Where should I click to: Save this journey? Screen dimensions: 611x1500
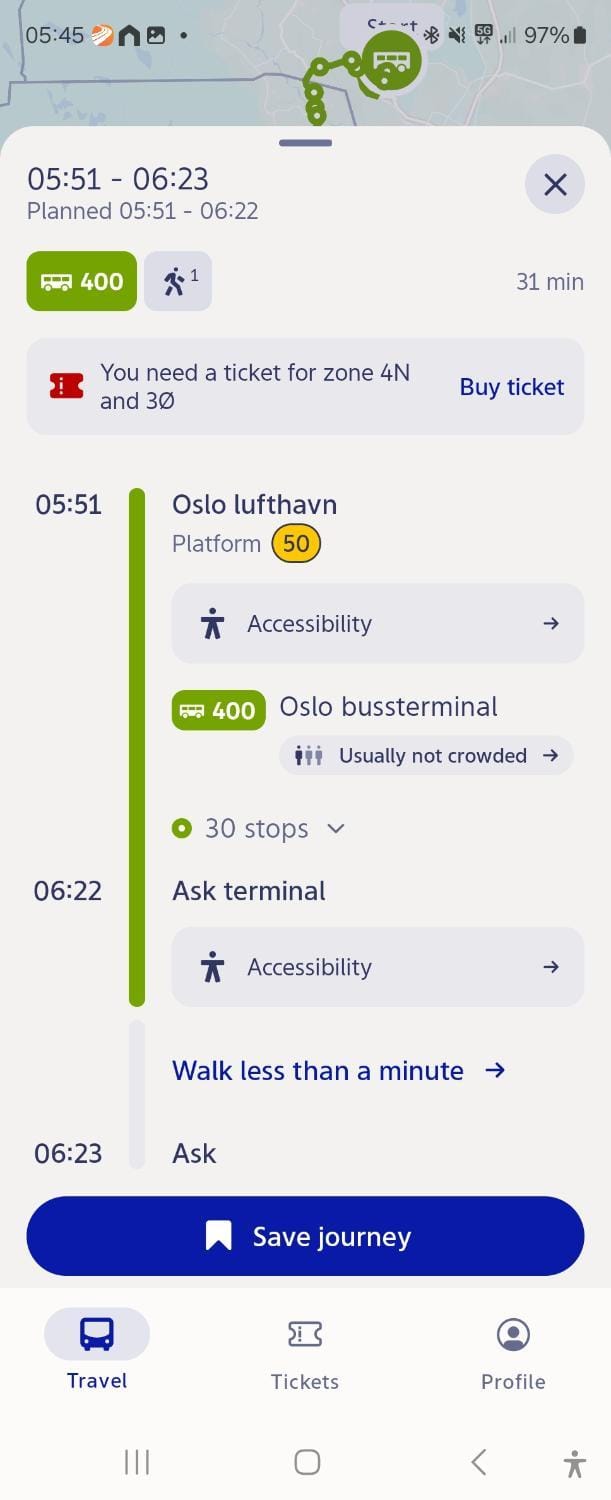click(305, 1237)
